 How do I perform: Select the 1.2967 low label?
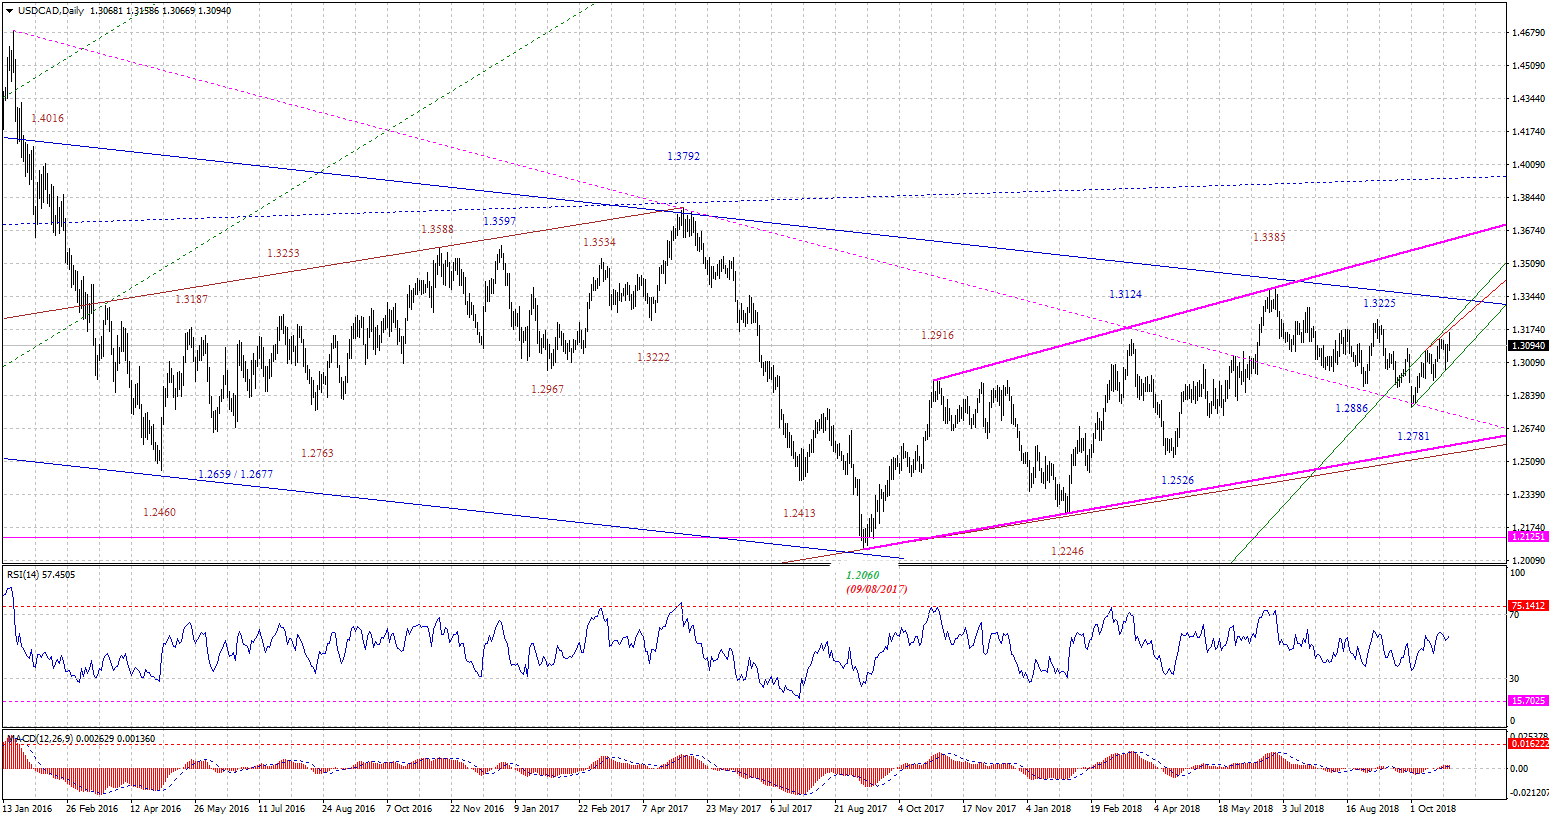point(547,389)
